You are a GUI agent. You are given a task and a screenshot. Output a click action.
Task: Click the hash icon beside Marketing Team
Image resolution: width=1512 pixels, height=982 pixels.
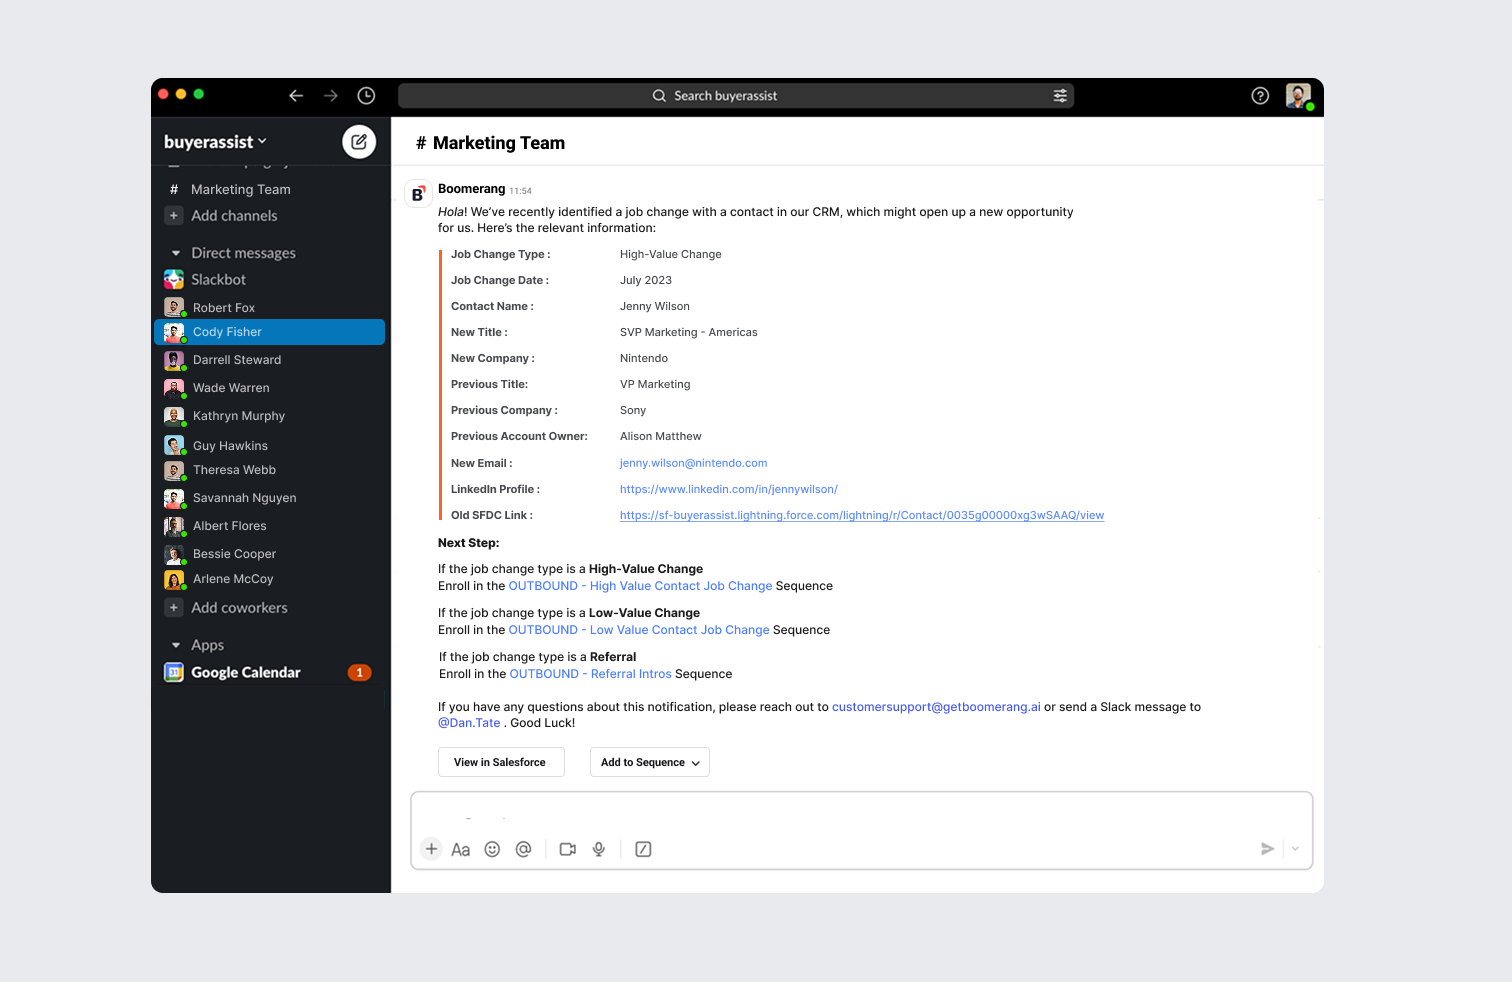pos(174,190)
